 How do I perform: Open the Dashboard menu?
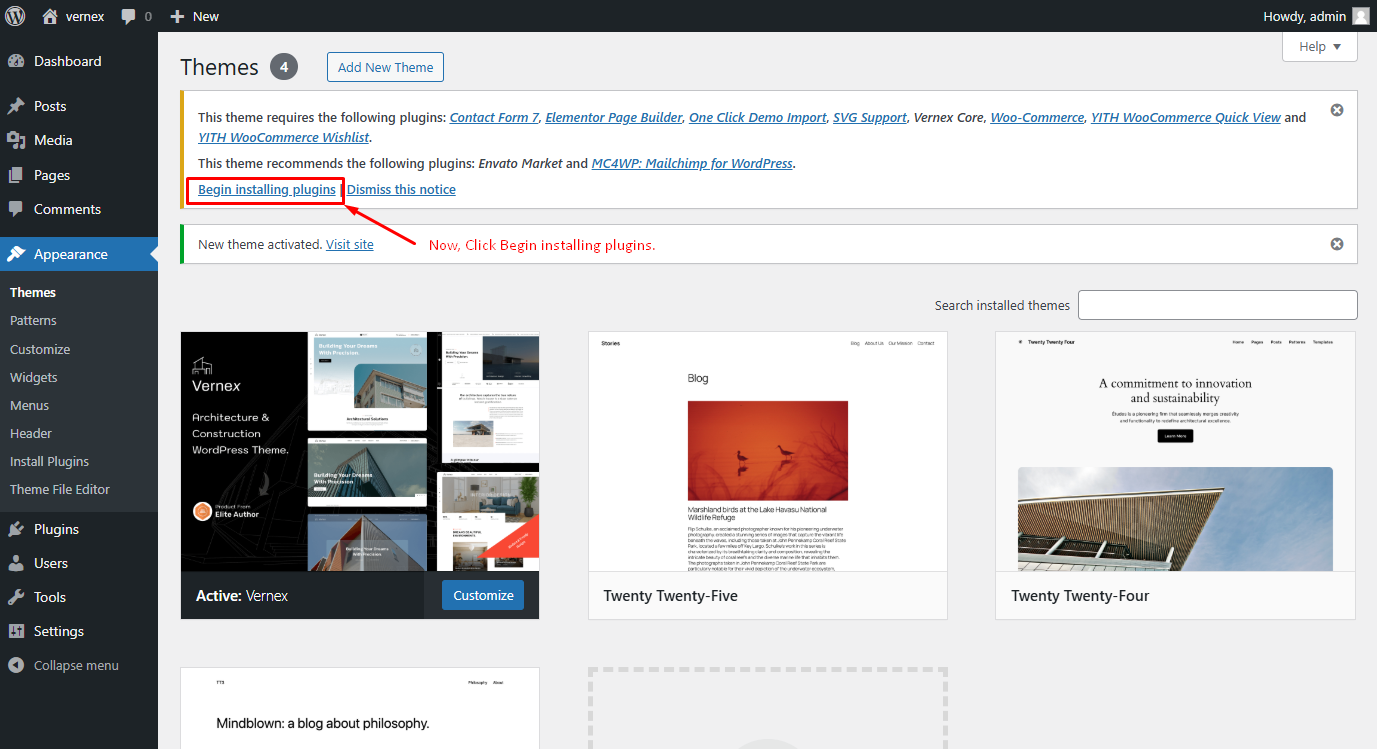point(79,61)
